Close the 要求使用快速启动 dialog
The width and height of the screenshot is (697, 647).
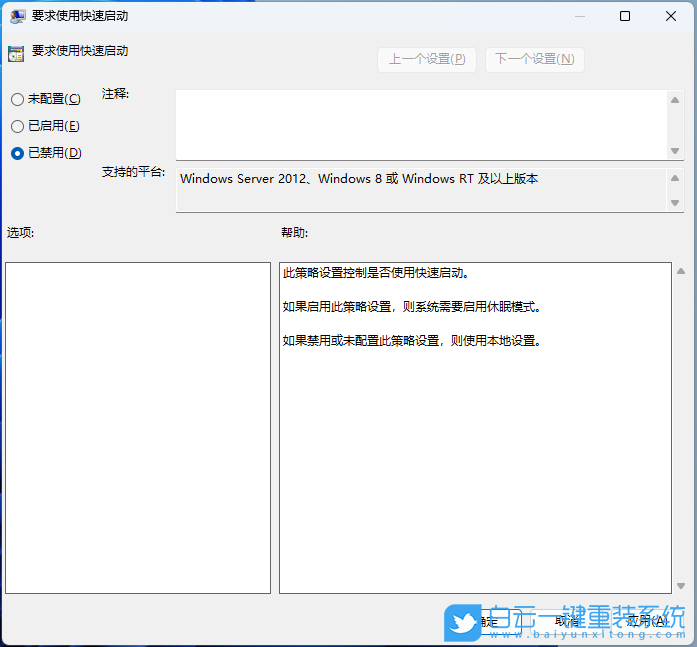(x=671, y=16)
